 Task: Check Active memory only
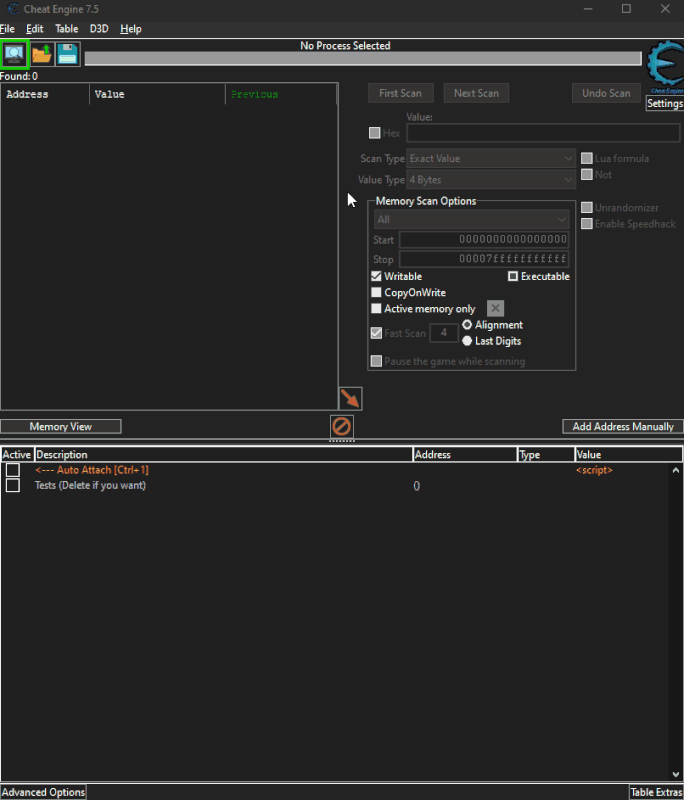click(x=376, y=309)
